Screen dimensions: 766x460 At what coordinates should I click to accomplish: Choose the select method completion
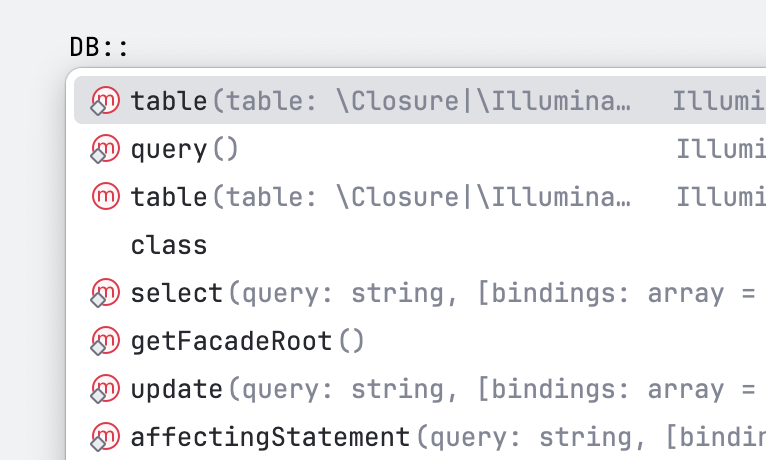coord(420,293)
